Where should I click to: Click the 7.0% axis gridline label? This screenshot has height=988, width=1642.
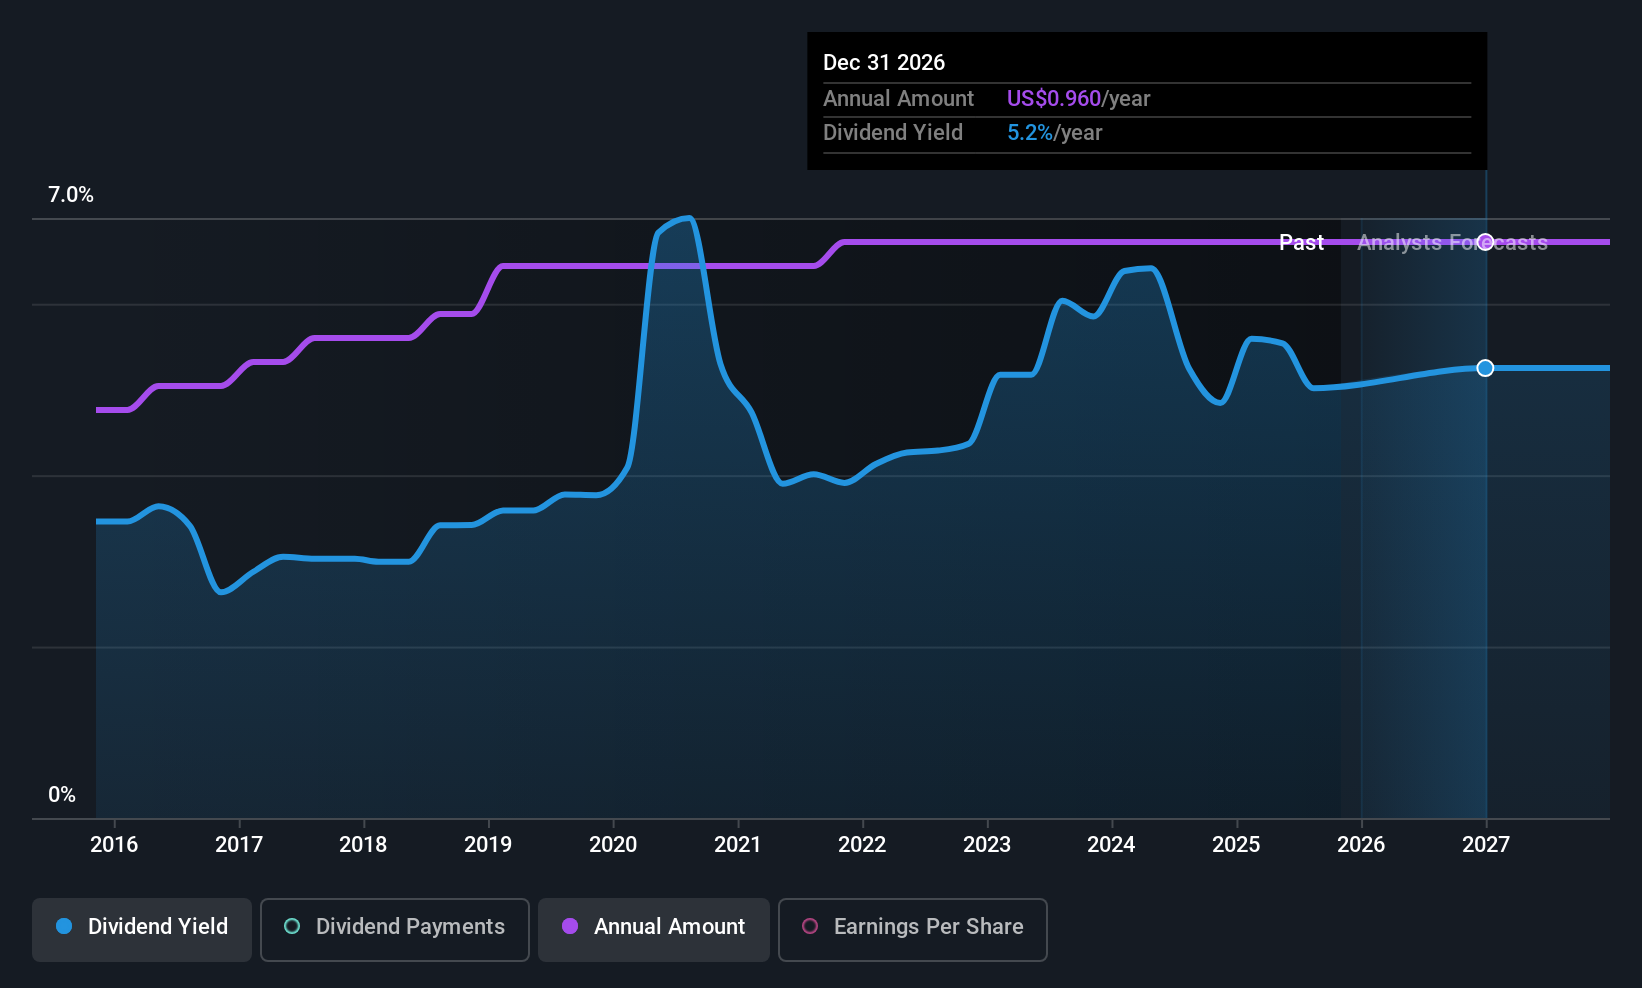(70, 195)
